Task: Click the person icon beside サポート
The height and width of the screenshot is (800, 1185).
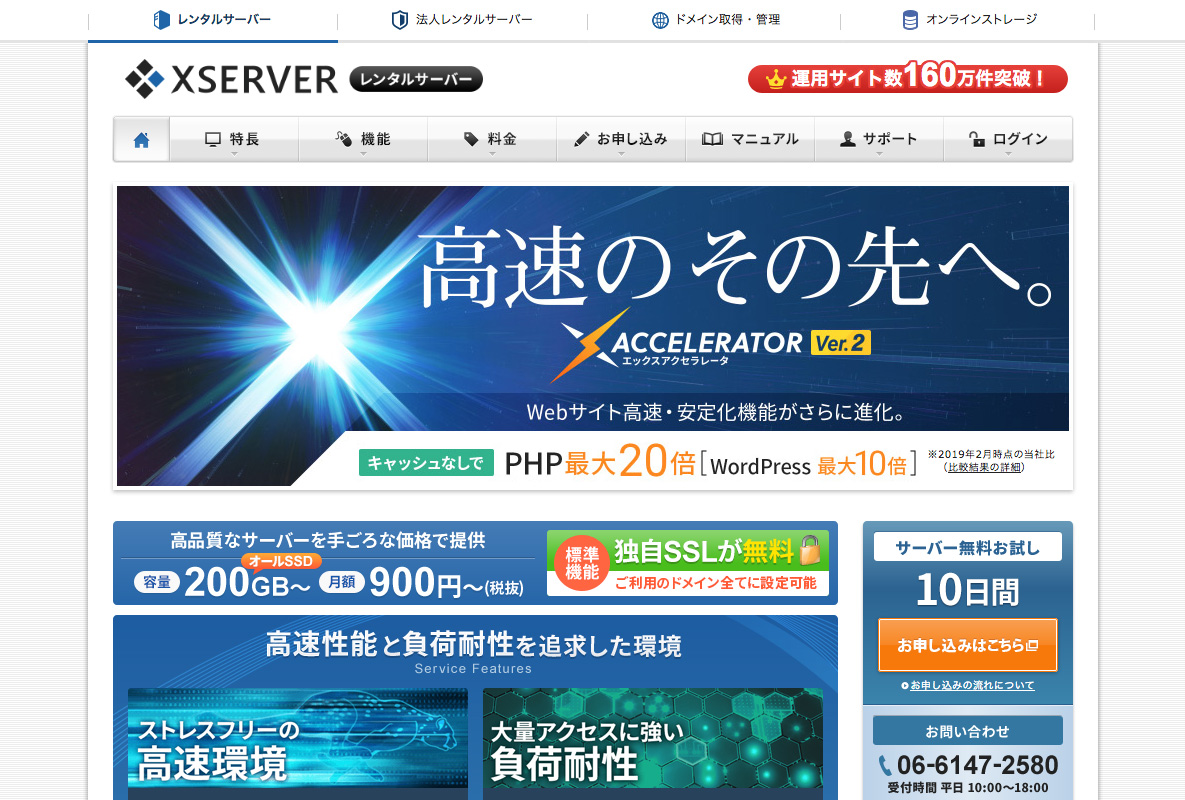Action: click(x=848, y=139)
